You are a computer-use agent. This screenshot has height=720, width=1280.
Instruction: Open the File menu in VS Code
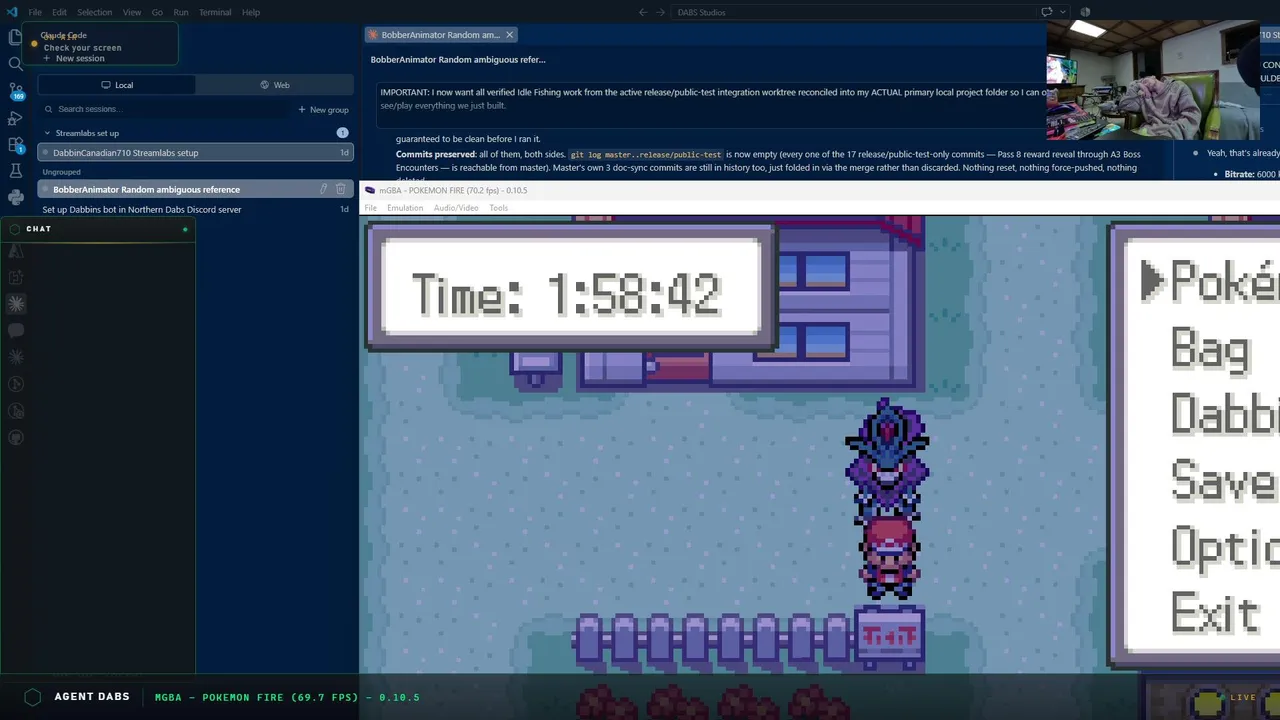pyautogui.click(x=35, y=12)
